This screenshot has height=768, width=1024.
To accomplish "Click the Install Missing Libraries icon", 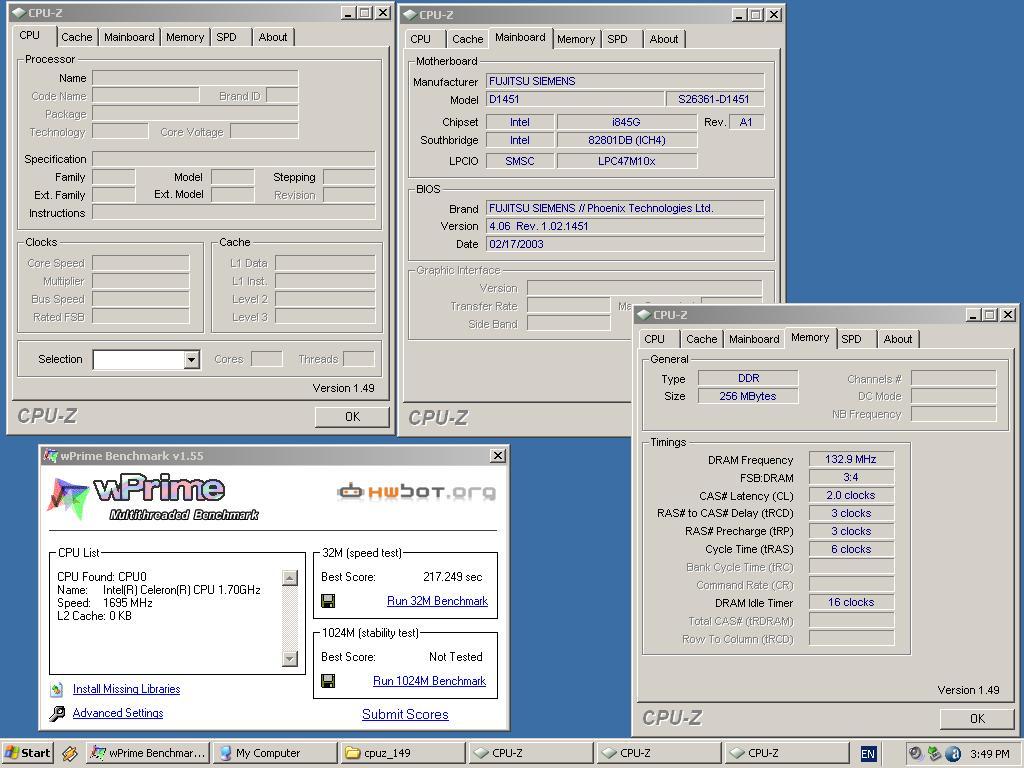I will [x=57, y=689].
